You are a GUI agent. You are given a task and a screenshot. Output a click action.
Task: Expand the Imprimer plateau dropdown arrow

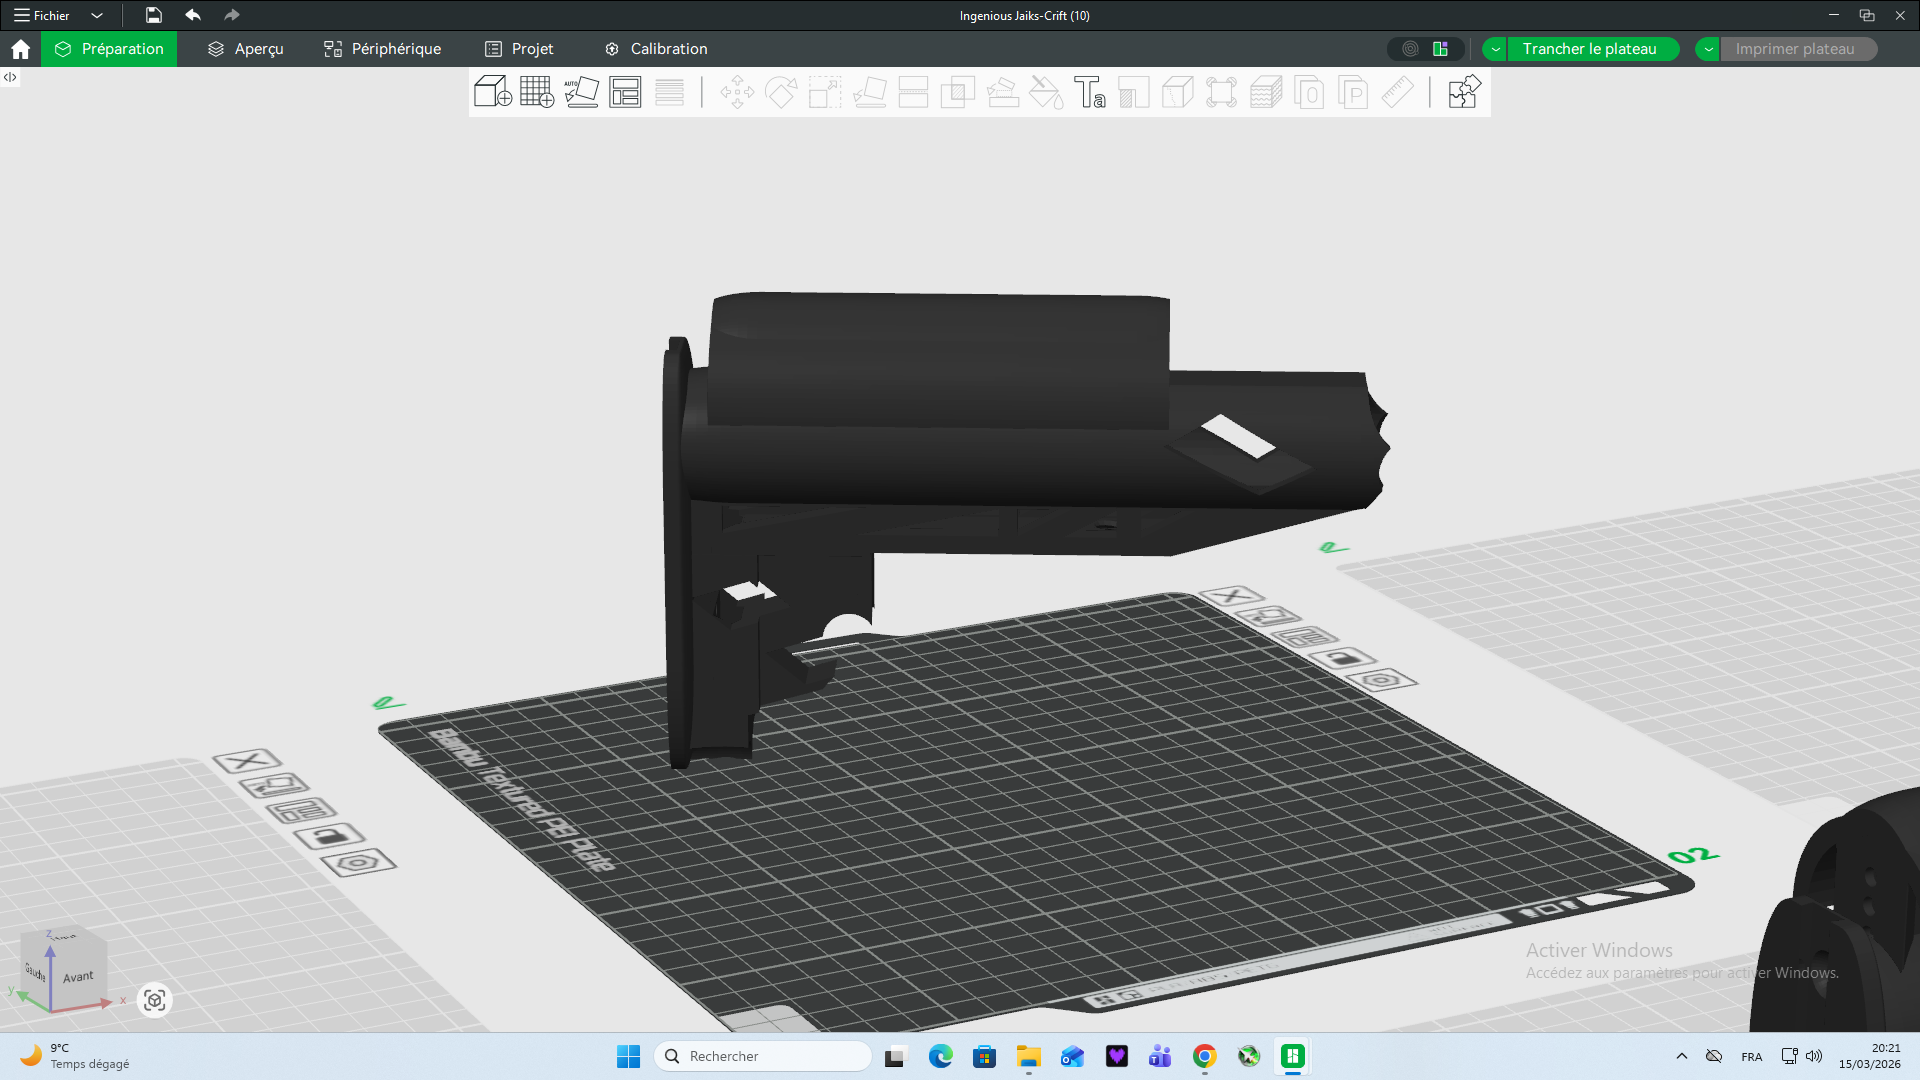click(x=1708, y=49)
